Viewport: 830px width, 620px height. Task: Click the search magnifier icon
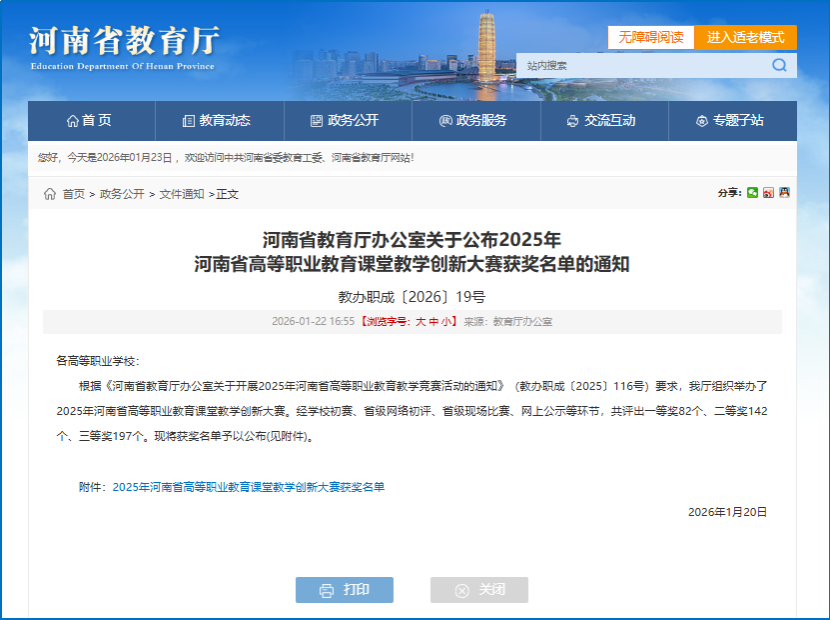coord(779,65)
